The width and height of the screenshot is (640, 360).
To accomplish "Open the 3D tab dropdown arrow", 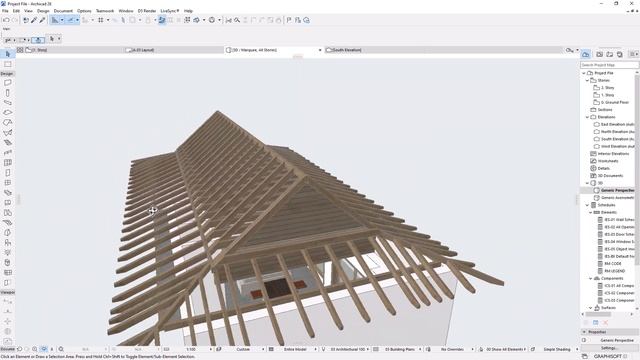I will pos(320,50).
